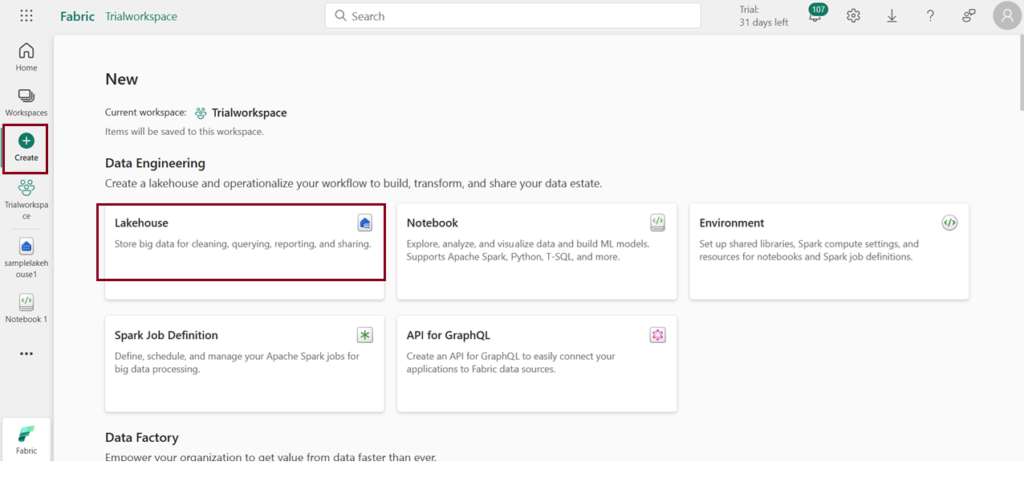1024x482 pixels.
Task: Open the Fabric experience switcher at bottom
Action: point(26,439)
